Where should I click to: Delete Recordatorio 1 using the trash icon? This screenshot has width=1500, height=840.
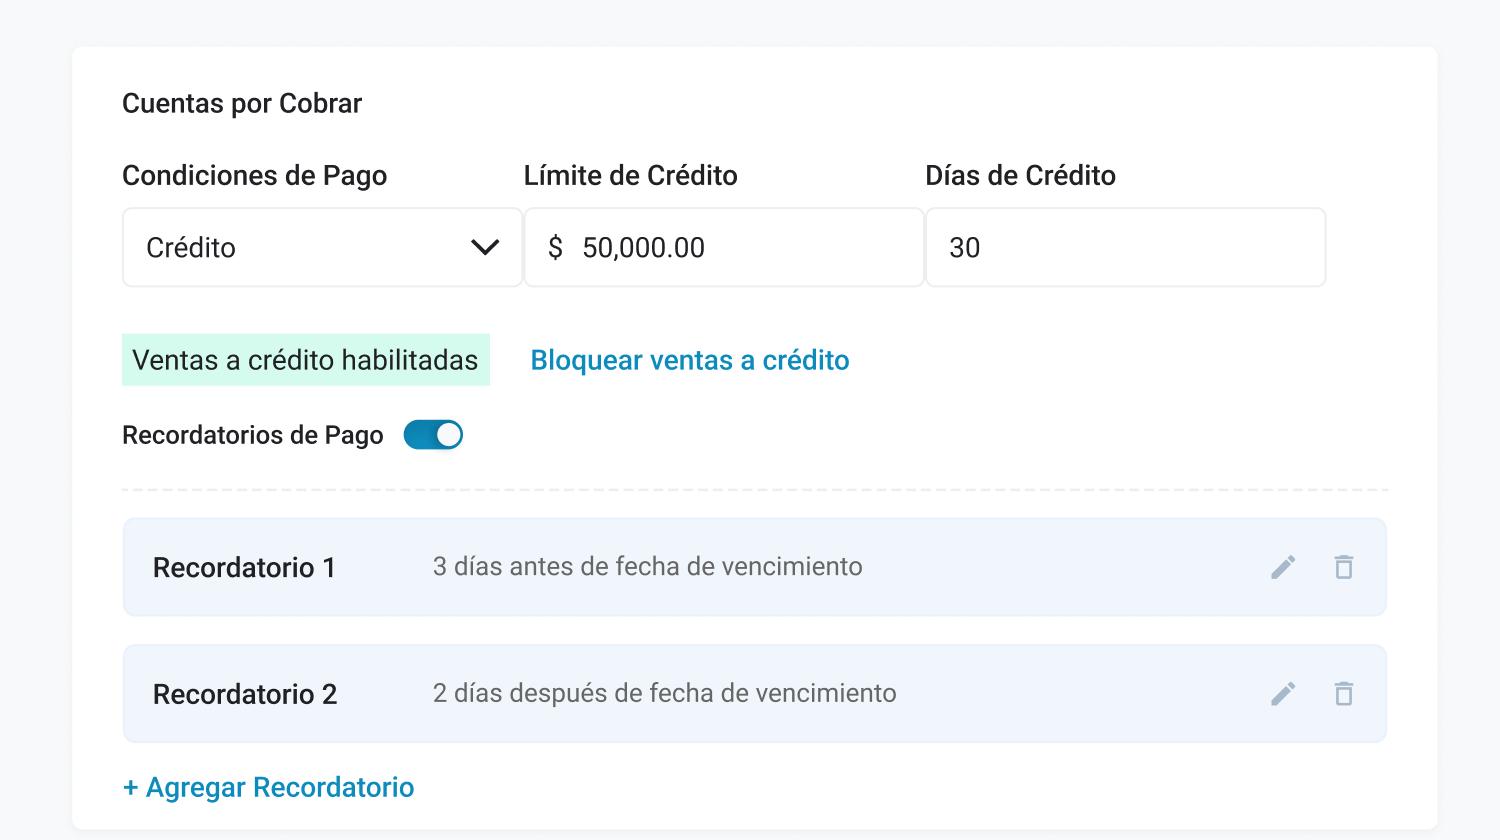click(x=1344, y=567)
